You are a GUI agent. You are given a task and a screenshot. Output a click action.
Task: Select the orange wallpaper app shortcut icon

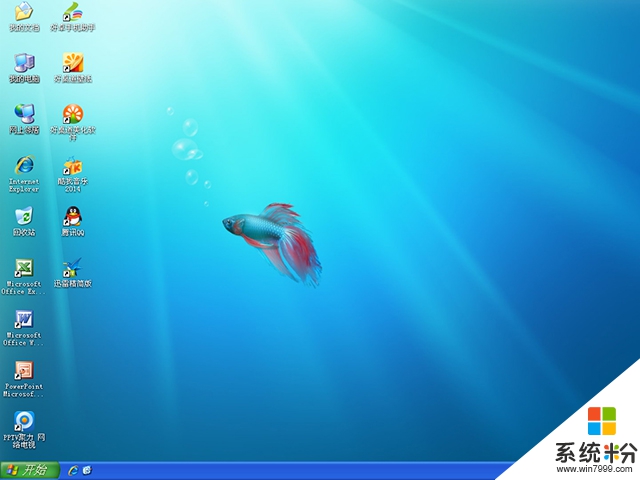[x=73, y=62]
